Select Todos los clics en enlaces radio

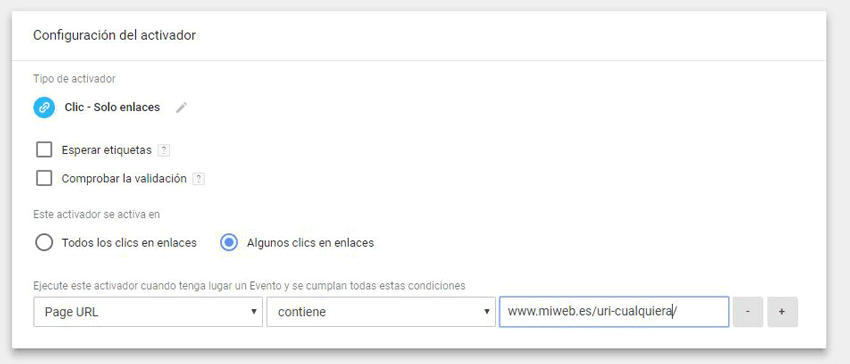point(44,242)
